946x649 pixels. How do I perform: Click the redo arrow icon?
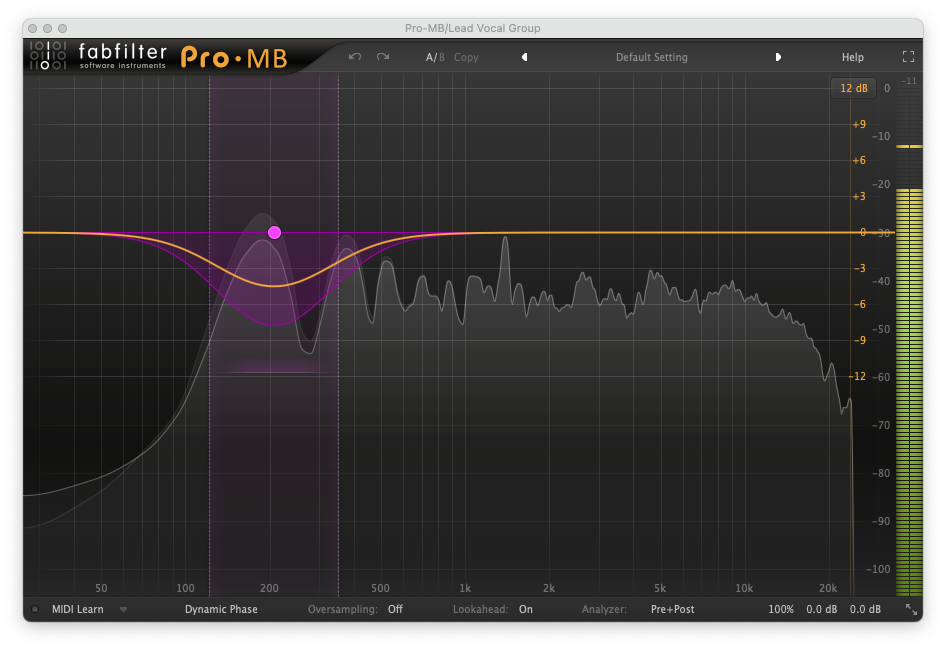(x=383, y=57)
